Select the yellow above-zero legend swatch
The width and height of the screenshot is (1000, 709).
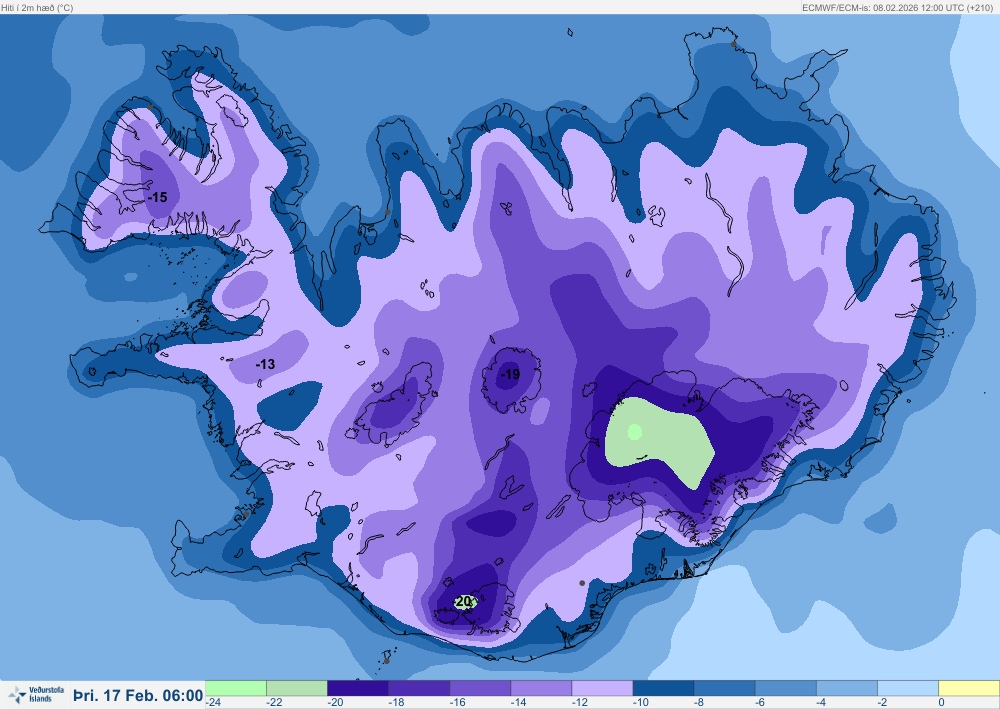pos(969,689)
